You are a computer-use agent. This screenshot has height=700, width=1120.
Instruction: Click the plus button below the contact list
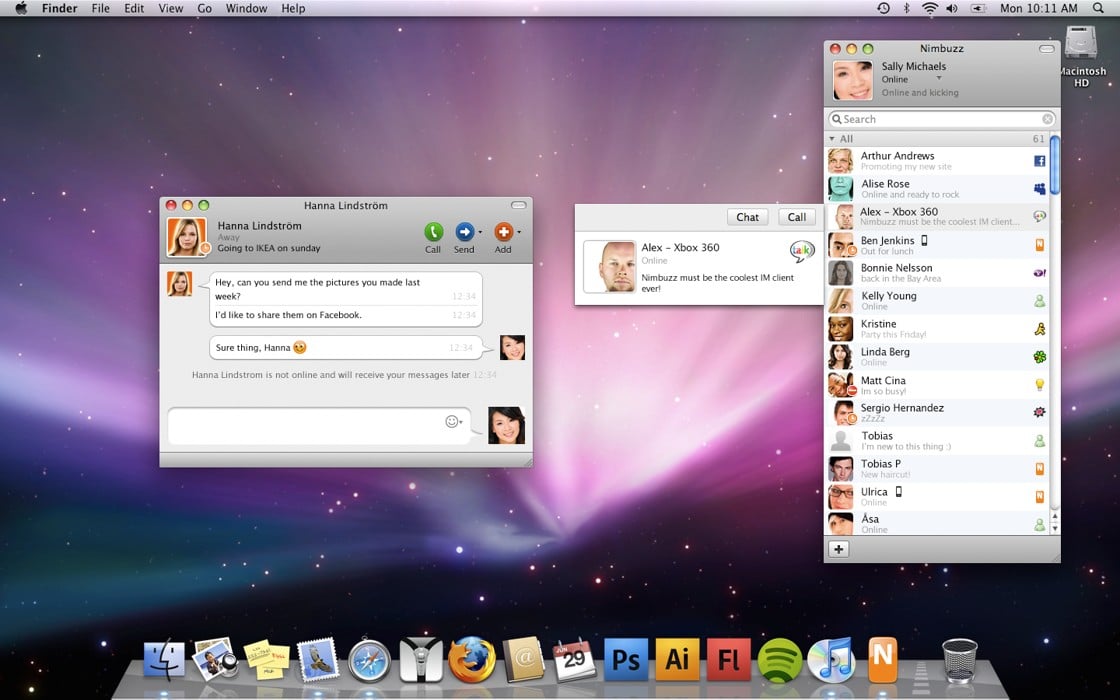point(839,549)
